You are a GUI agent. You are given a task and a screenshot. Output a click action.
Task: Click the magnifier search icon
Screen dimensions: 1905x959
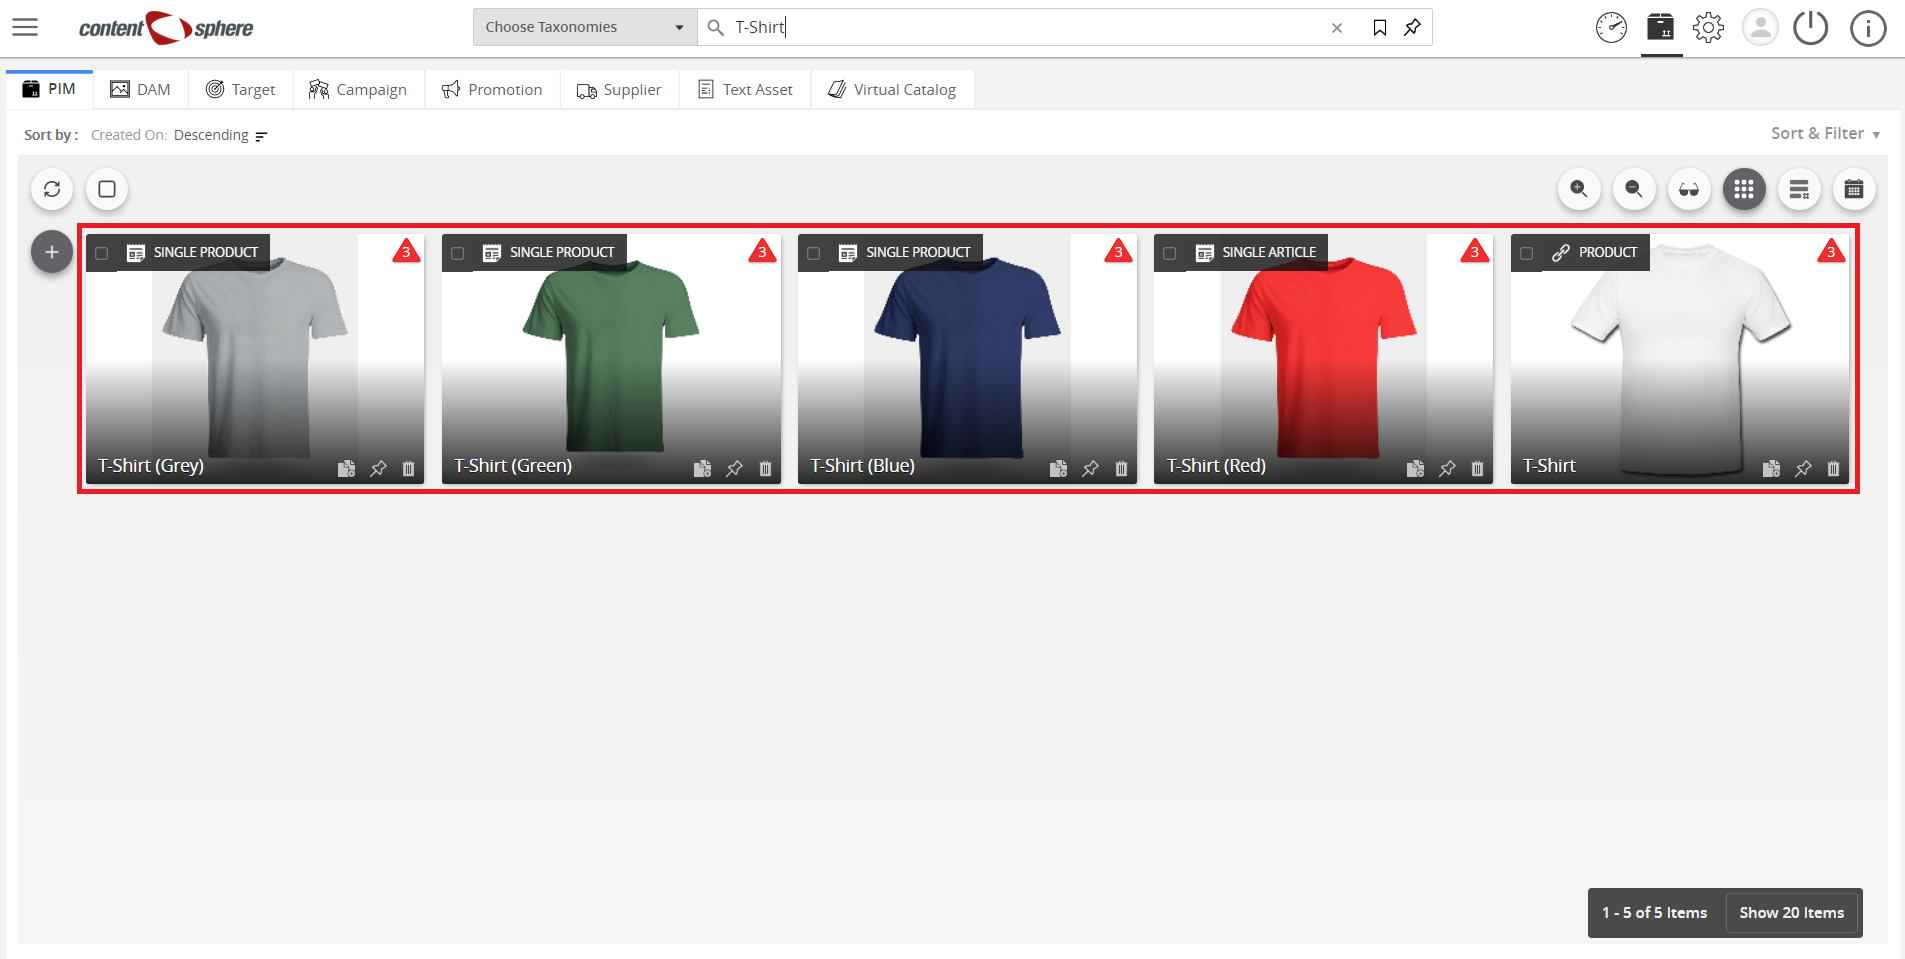716,28
